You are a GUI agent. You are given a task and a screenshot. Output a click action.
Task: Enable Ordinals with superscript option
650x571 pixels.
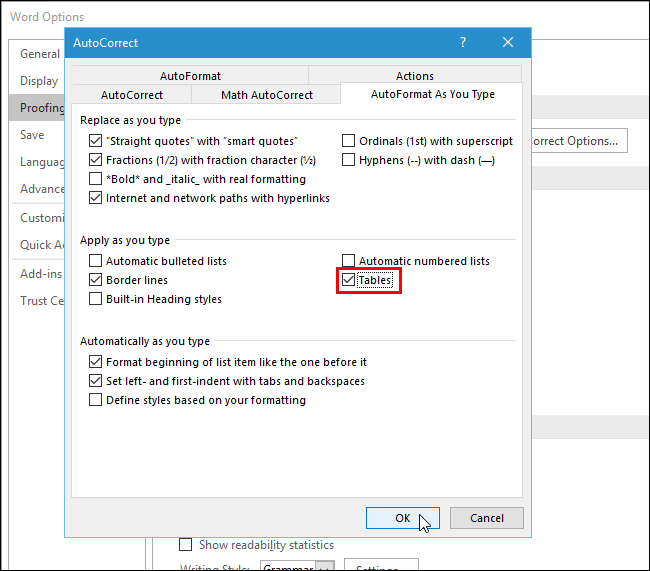click(x=348, y=141)
